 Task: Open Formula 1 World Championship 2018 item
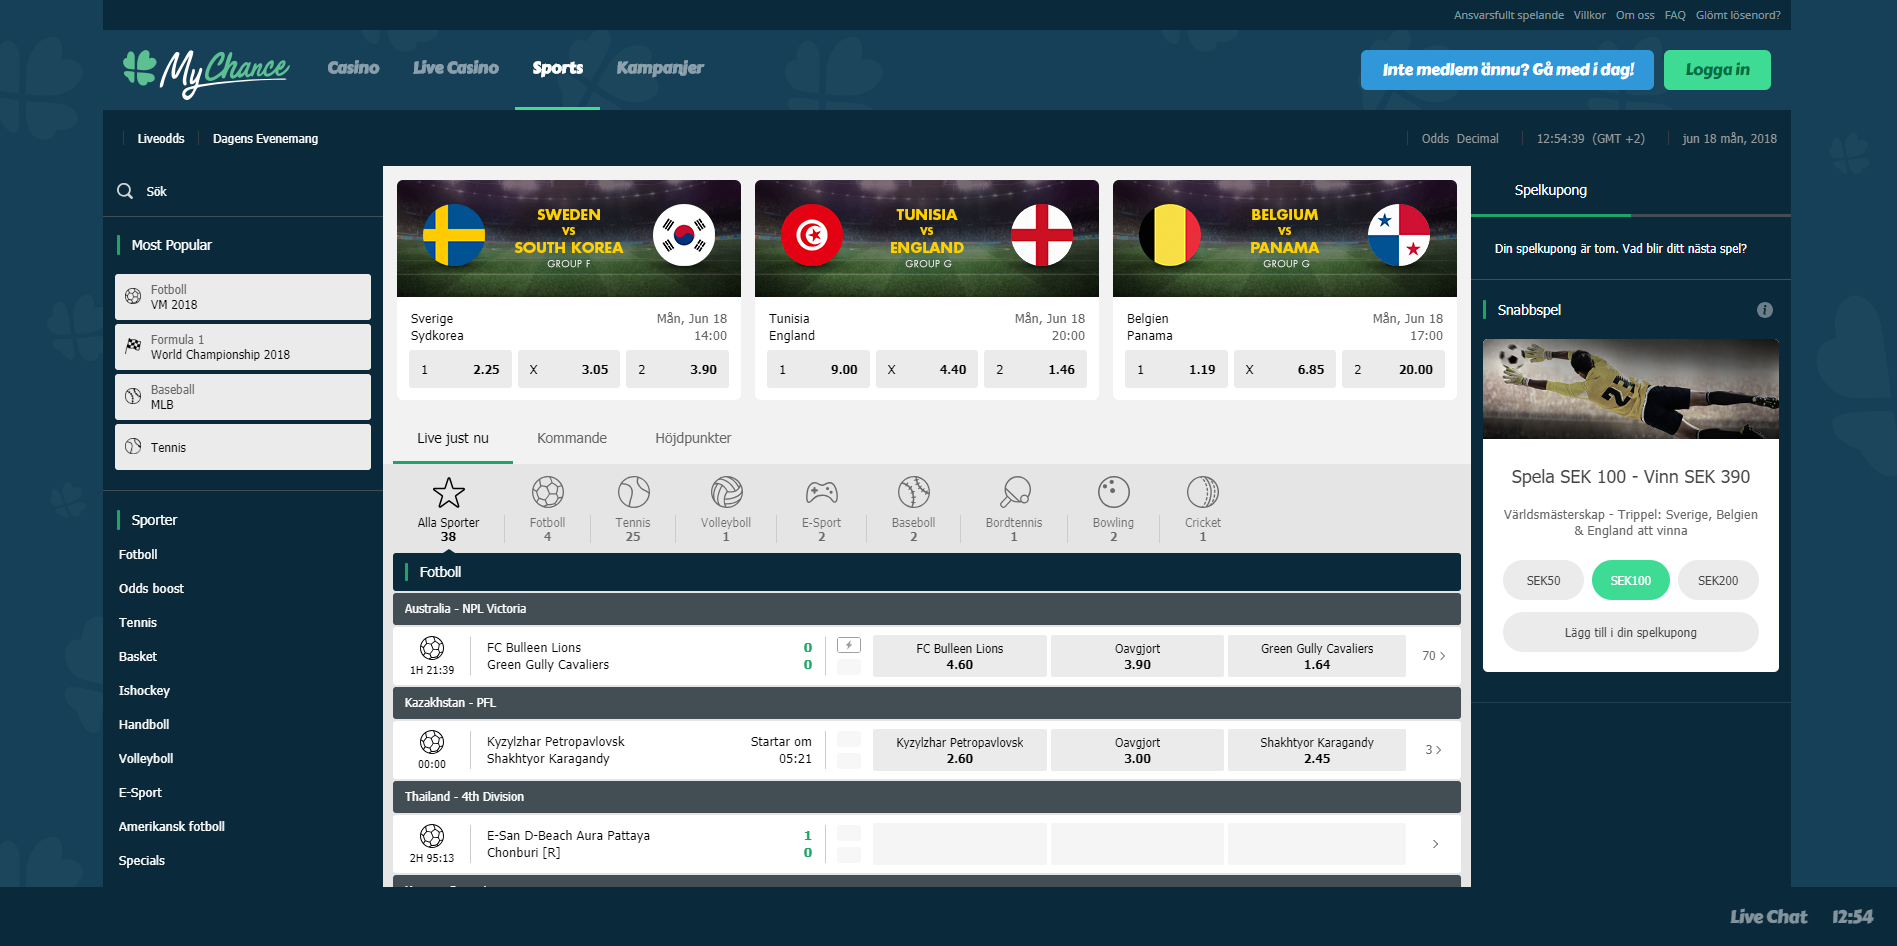[x=243, y=347]
